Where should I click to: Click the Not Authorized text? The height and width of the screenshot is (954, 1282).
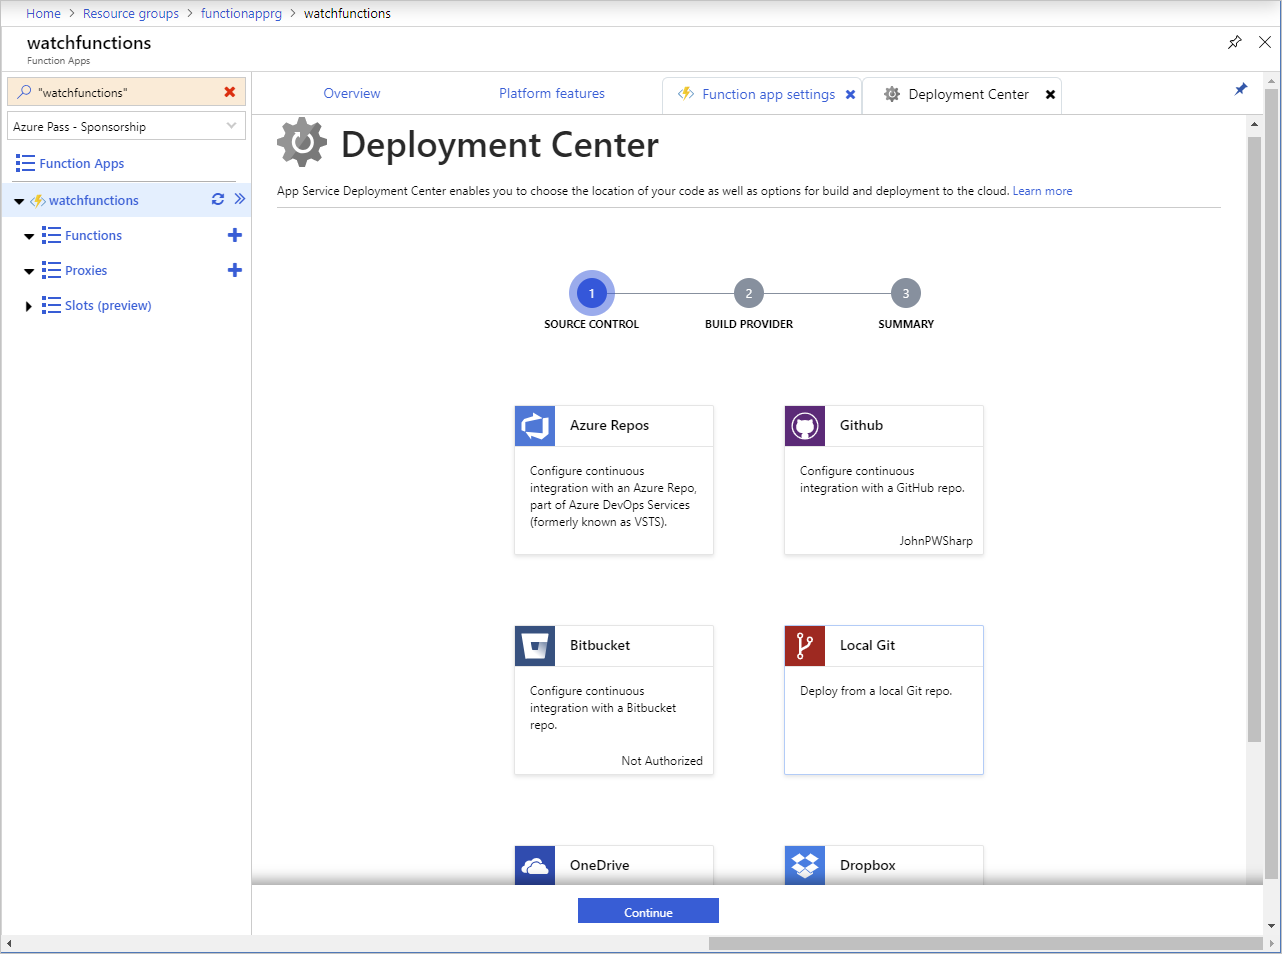[662, 761]
